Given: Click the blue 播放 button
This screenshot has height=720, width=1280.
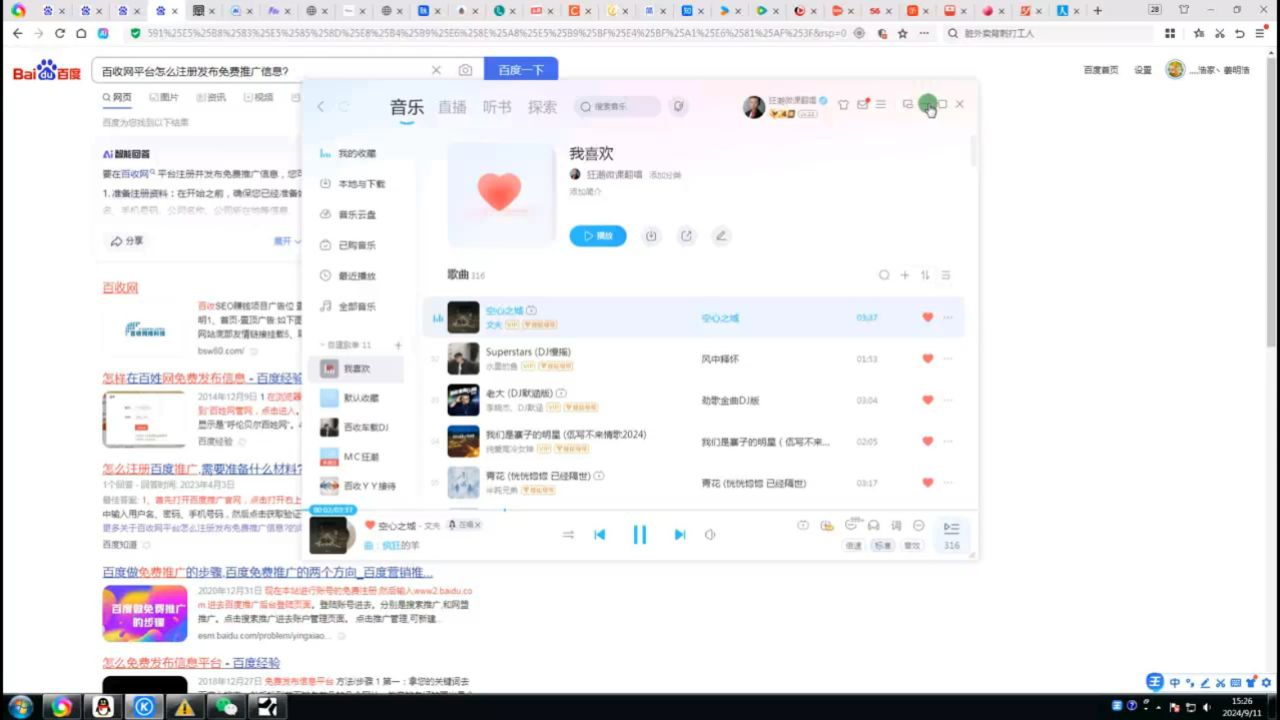Looking at the screenshot, I should [598, 236].
